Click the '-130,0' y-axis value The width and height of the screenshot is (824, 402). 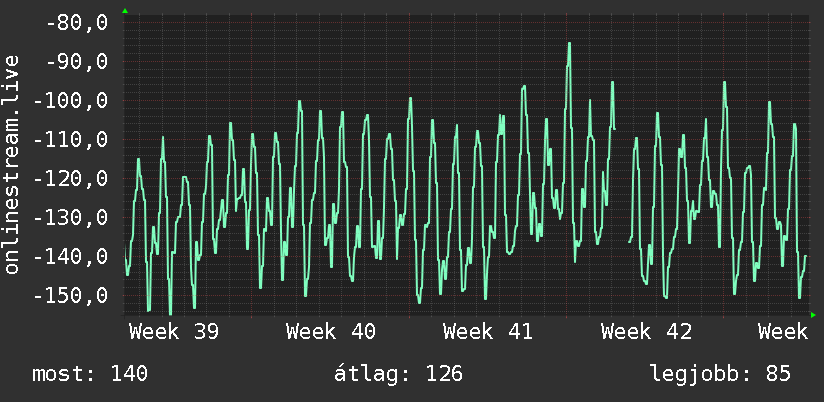71,218
